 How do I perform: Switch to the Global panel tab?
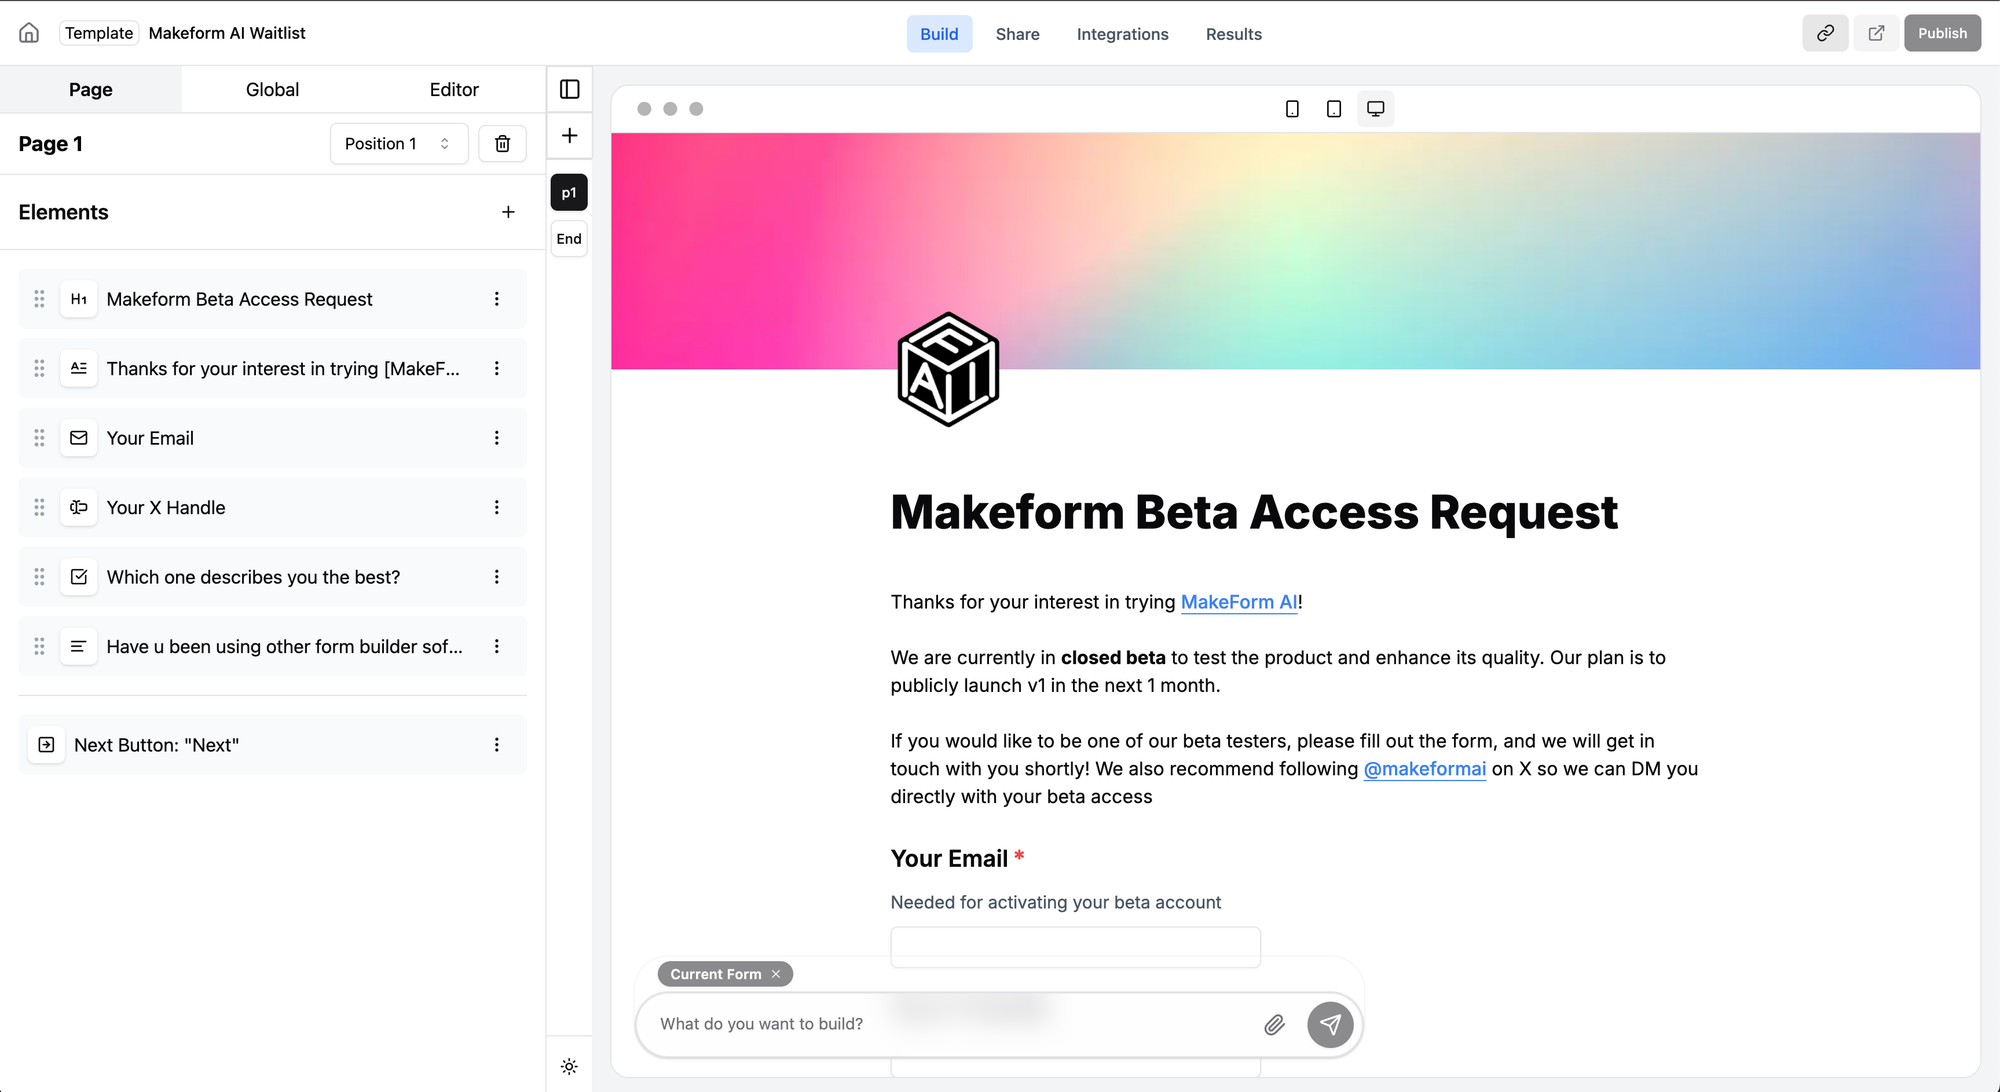(x=272, y=87)
